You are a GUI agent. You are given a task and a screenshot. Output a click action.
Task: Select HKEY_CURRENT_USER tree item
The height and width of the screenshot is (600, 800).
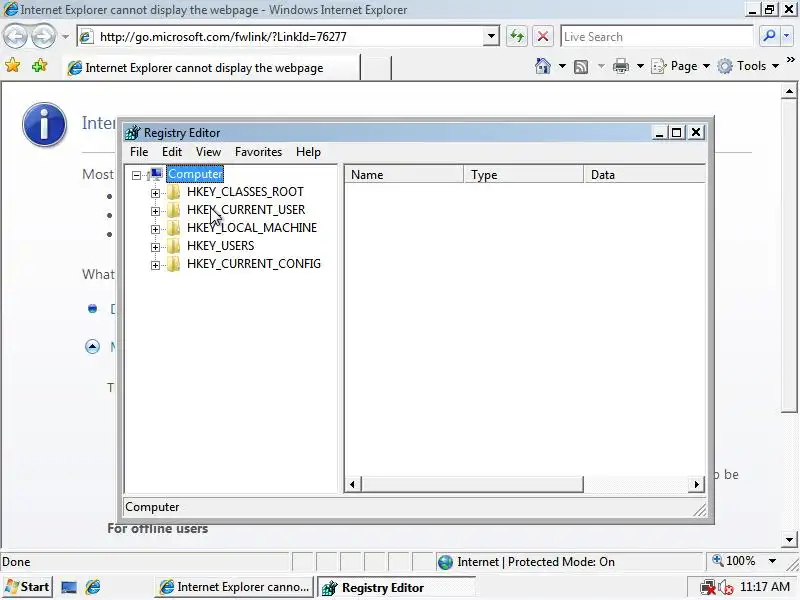[246, 210]
